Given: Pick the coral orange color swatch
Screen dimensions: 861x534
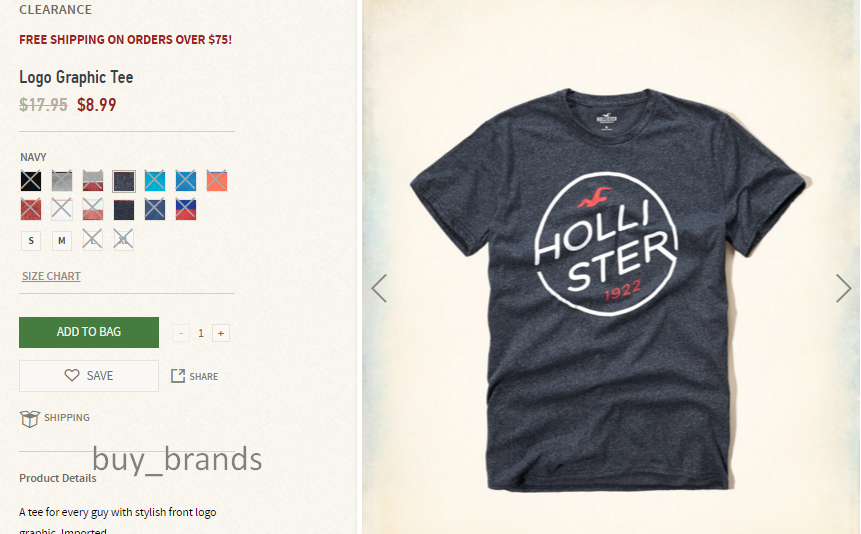Looking at the screenshot, I should point(217,181).
